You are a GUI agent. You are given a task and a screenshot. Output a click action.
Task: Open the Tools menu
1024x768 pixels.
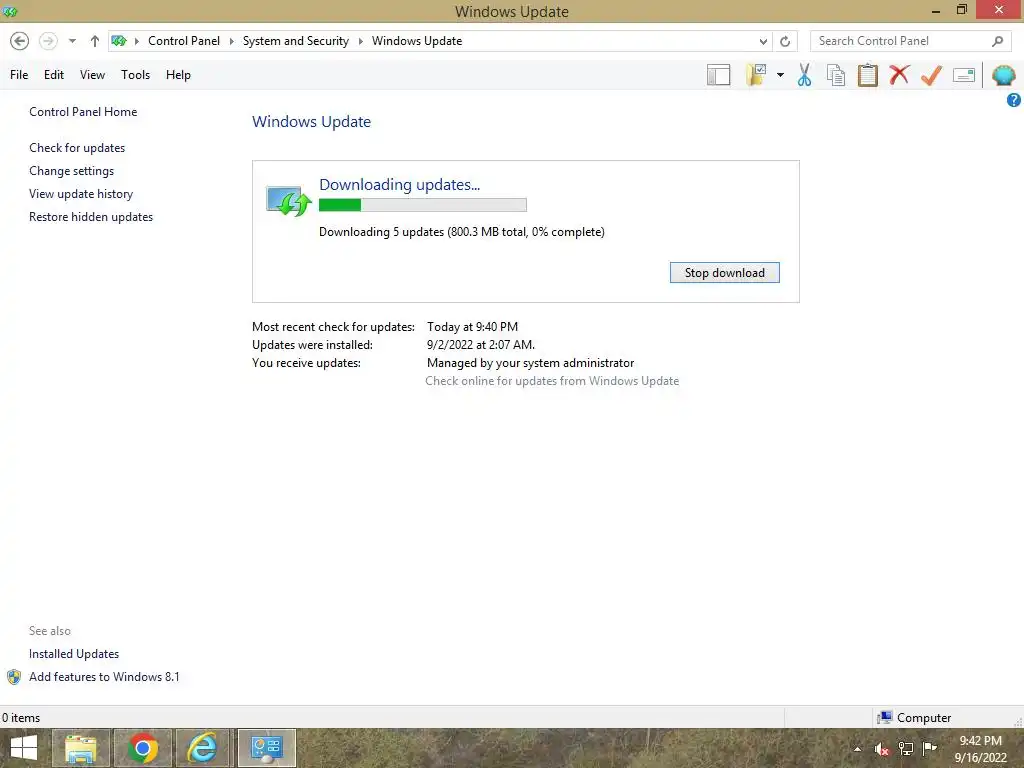point(135,75)
